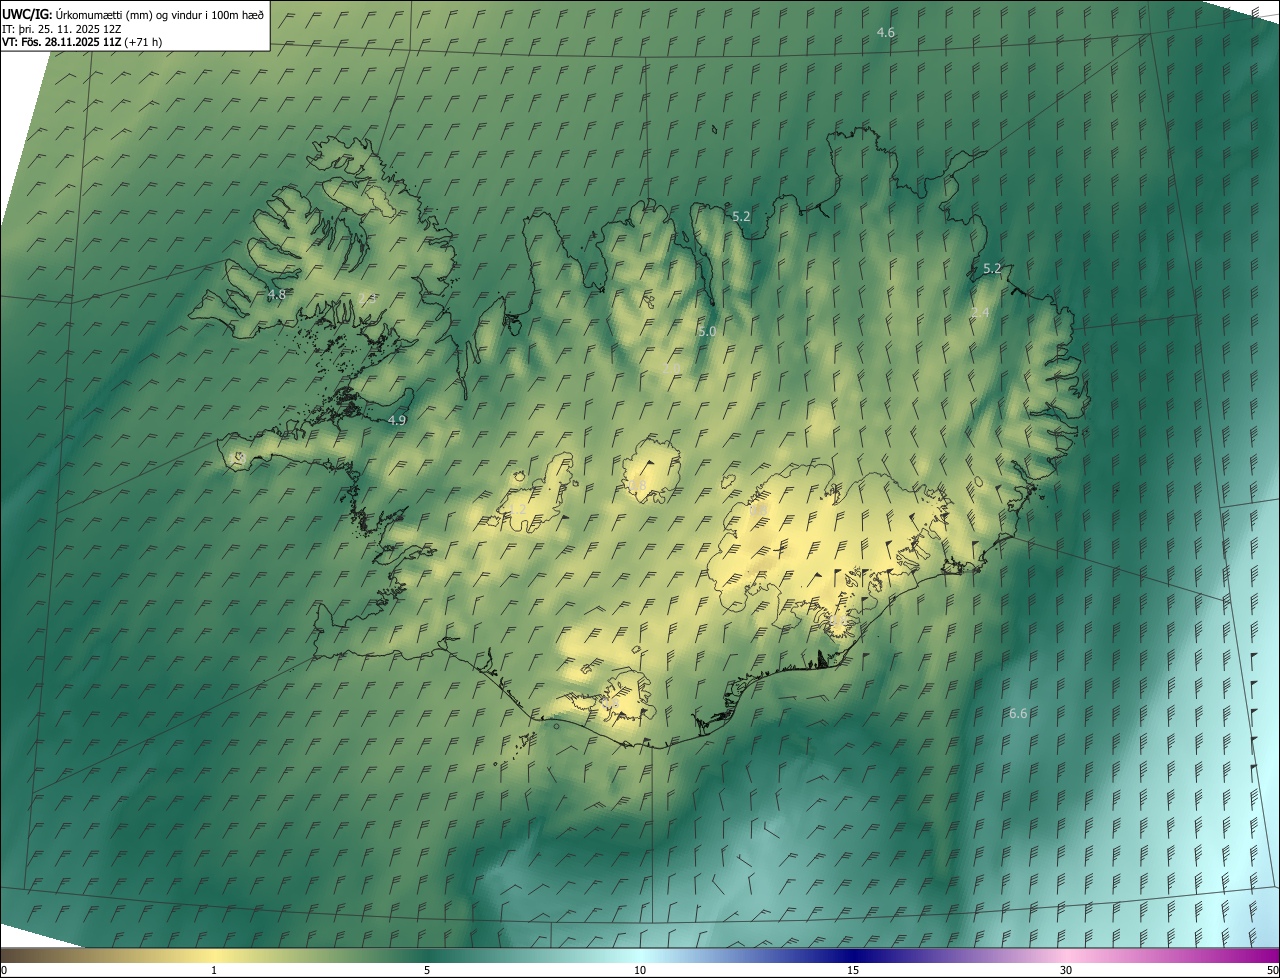The image size is (1280, 978).
Task: Click the '50' tick on the color scale
Action: [x=1272, y=971]
